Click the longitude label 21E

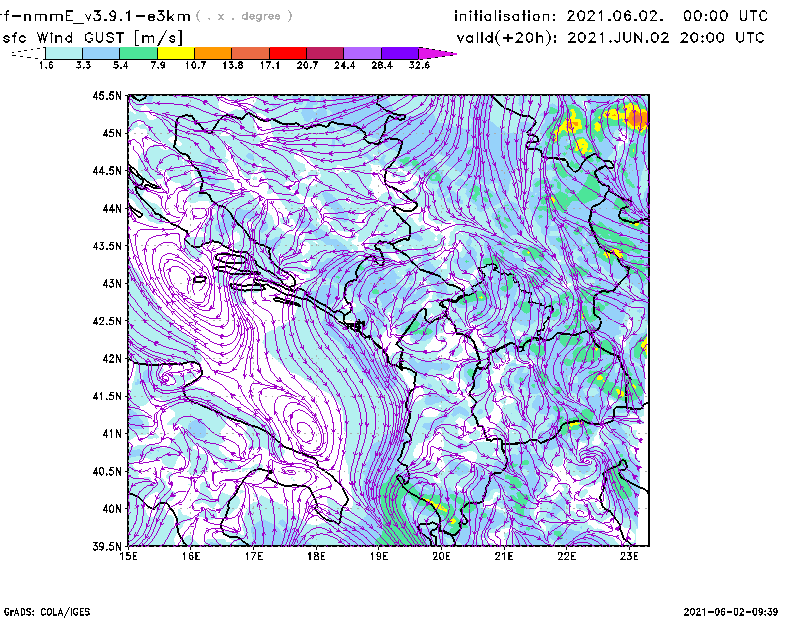(504, 556)
